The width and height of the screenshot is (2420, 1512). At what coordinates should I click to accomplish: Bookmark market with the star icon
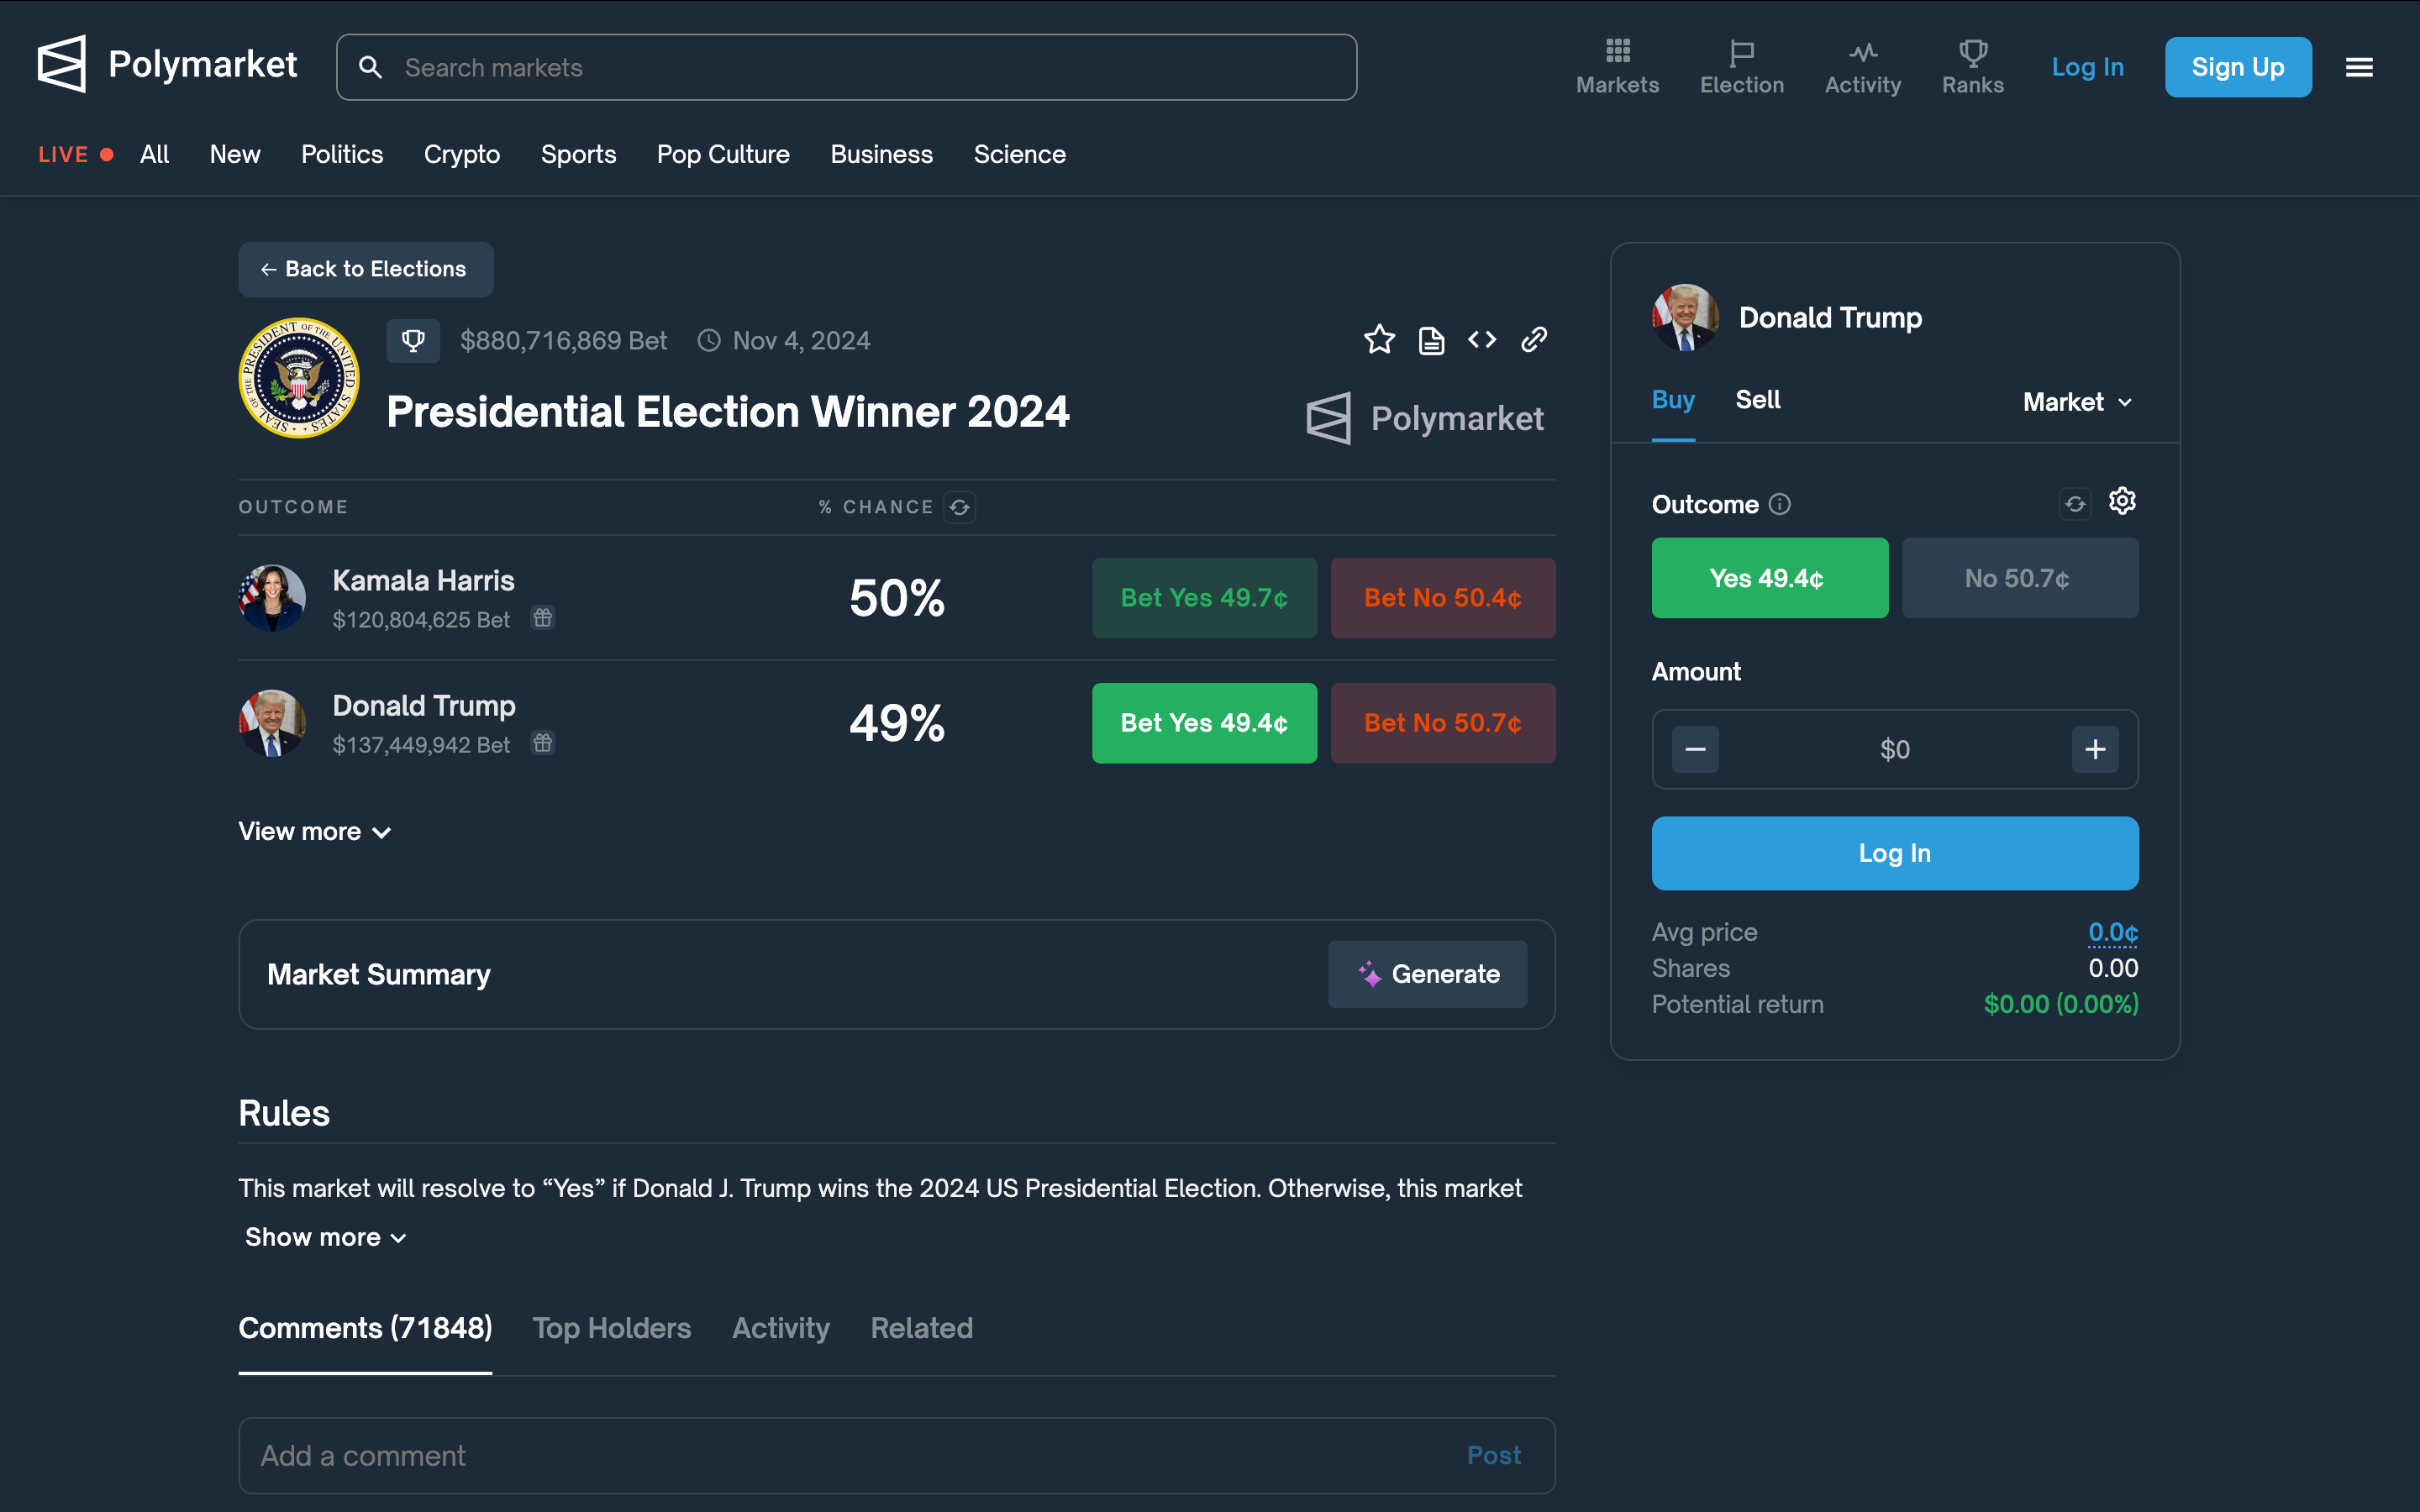[1379, 340]
